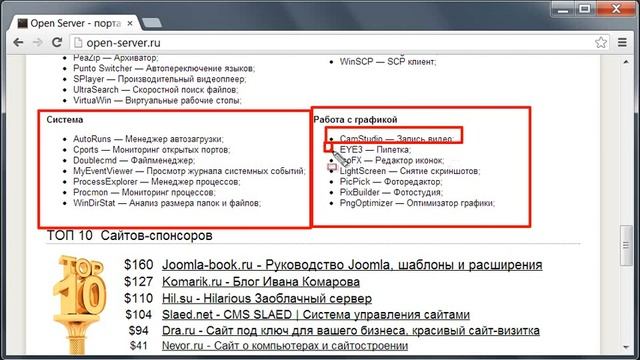The width and height of the screenshot is (640, 360).
Task: Click the MyEventViewer list item
Action: click(x=189, y=171)
